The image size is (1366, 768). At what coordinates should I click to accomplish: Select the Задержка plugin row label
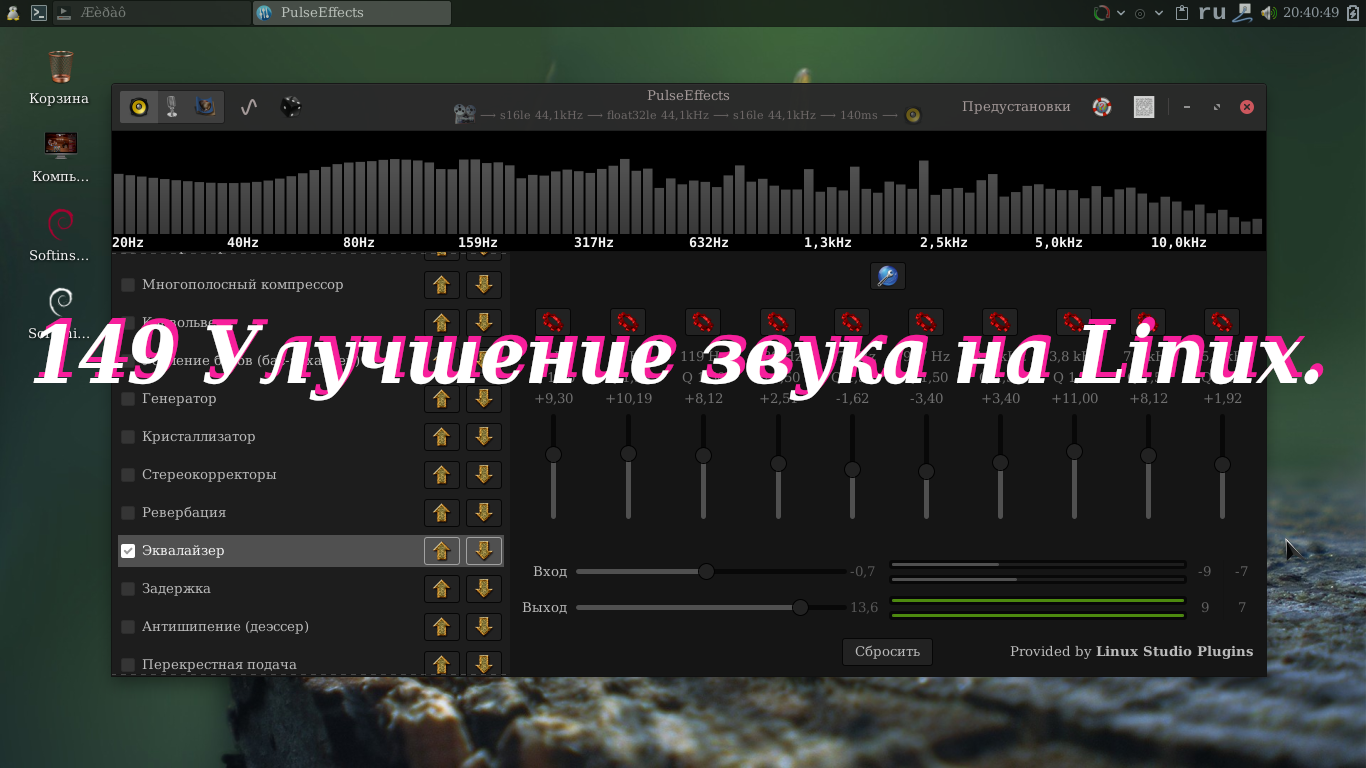coord(176,589)
